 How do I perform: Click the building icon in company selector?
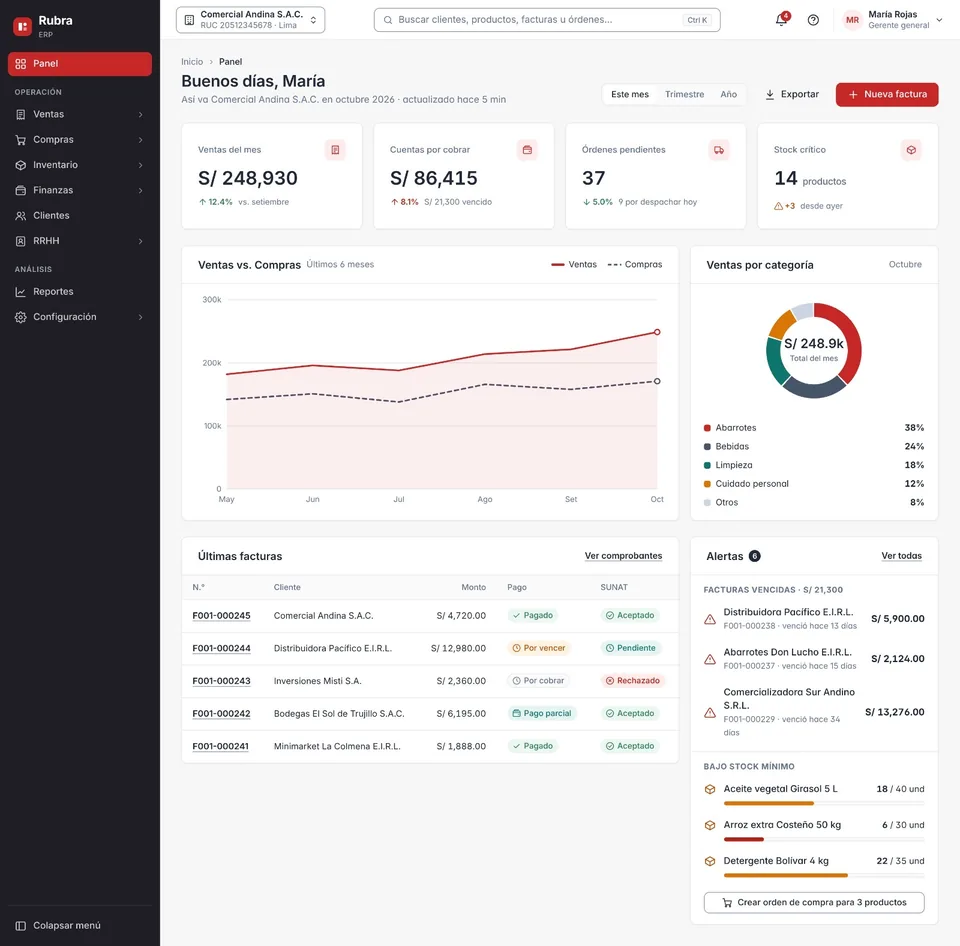[x=189, y=20]
